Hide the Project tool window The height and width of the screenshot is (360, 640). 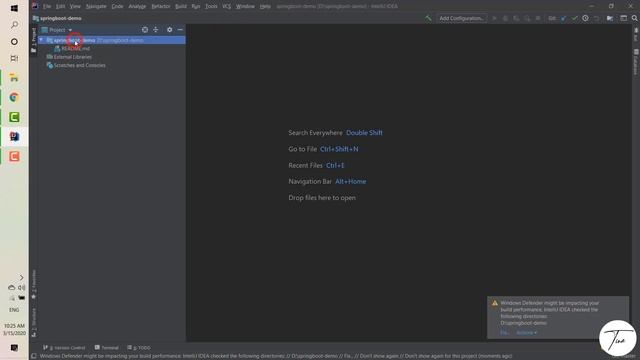click(x=180, y=30)
